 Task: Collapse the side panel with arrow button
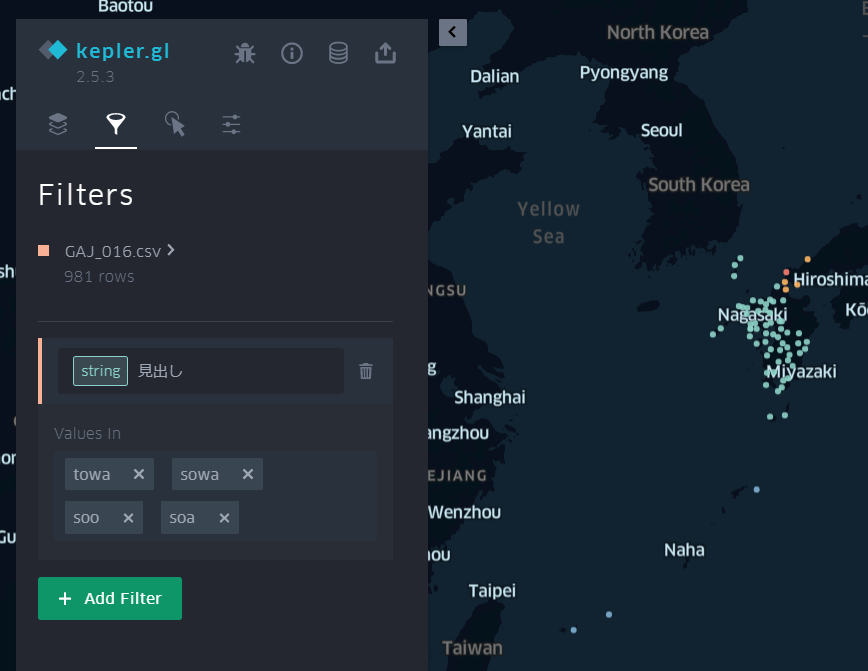[x=453, y=32]
